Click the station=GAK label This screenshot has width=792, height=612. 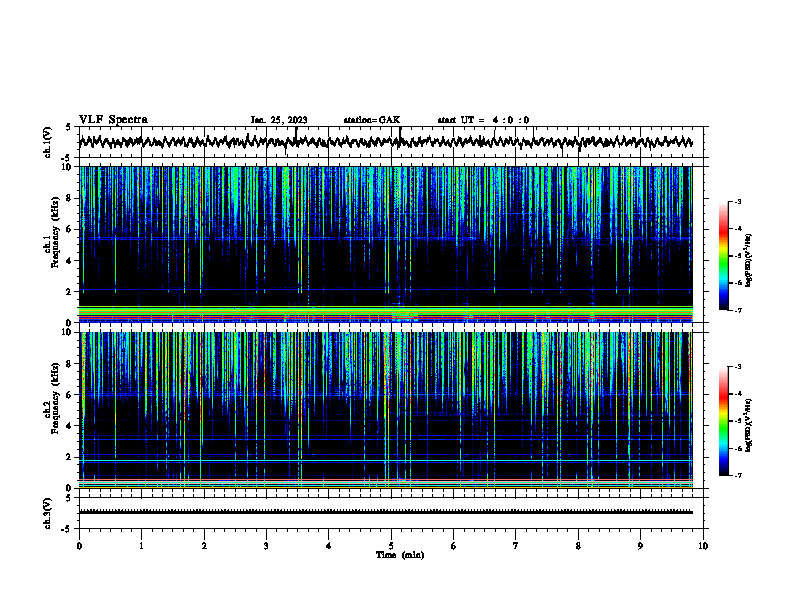(372, 120)
